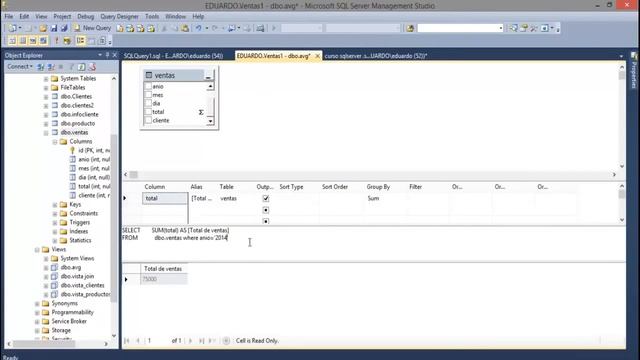Viewport: 640px width, 360px height.
Task: Click Connect Object Explorer icon
Action: tap(40, 67)
